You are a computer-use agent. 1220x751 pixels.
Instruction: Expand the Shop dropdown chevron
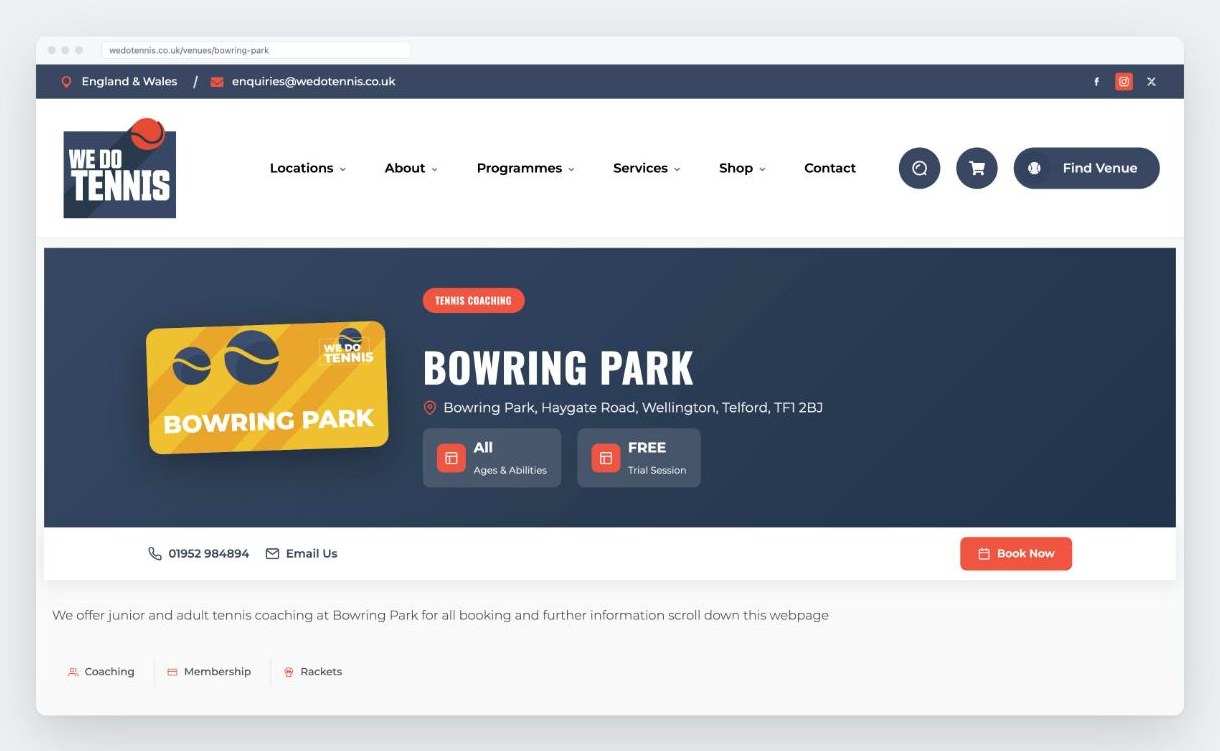[x=763, y=169]
